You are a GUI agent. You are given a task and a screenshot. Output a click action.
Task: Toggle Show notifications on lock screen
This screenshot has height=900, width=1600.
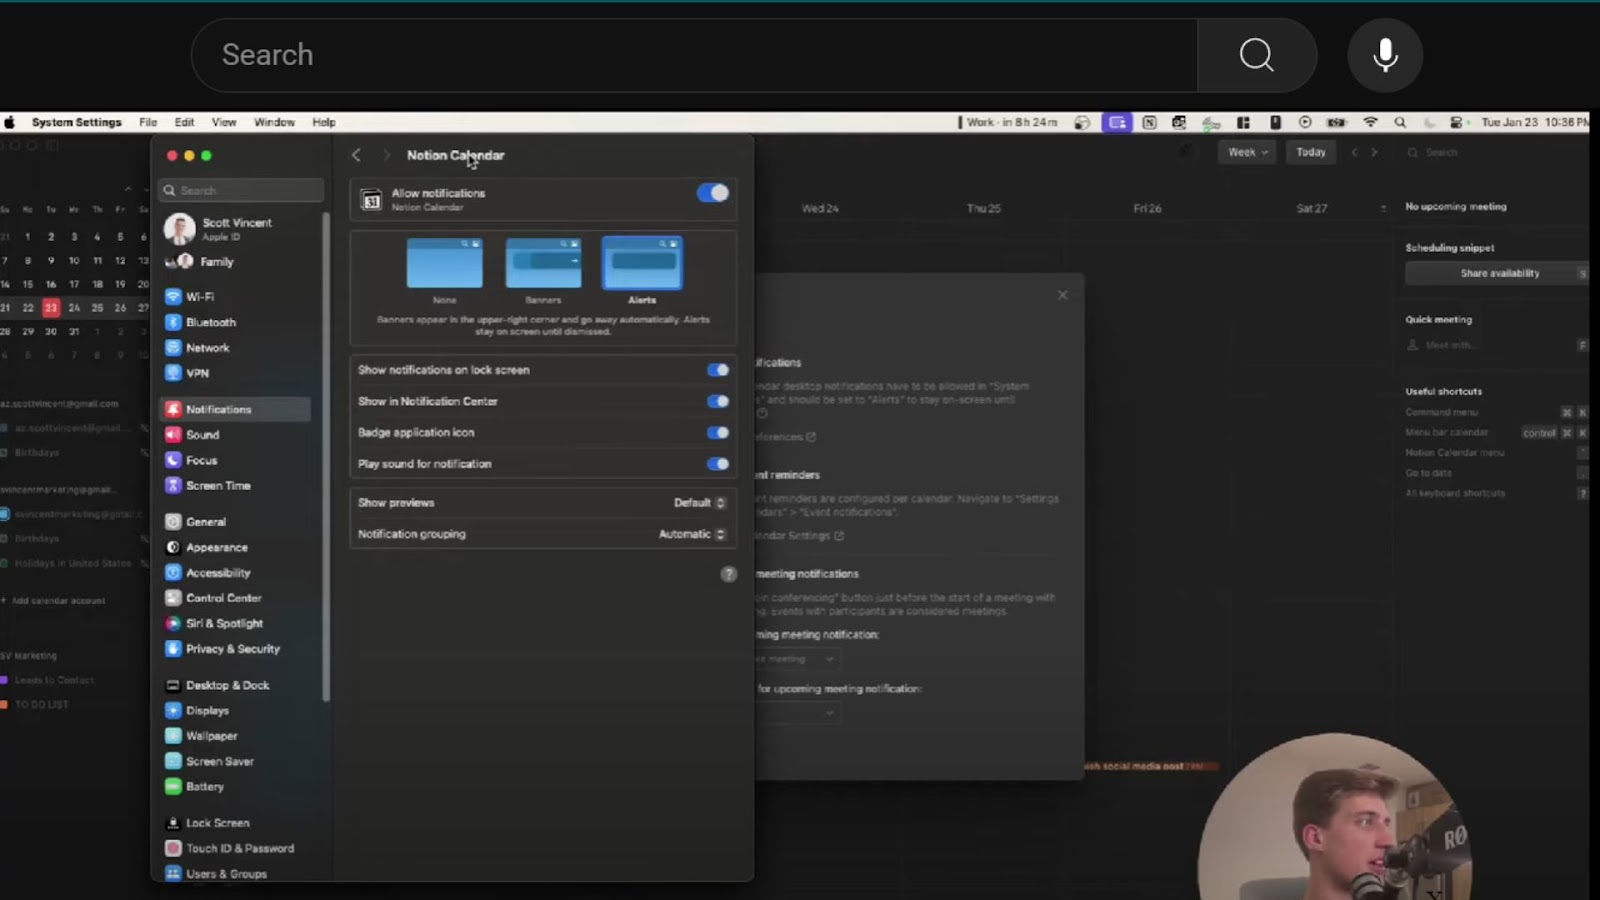click(x=718, y=370)
